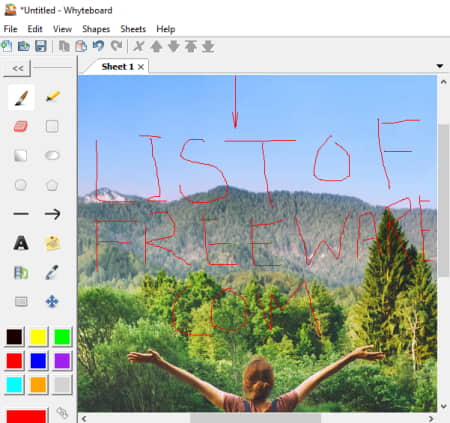Click the vertical scrollbar down arrow
The image size is (450, 423).
pyautogui.click(x=444, y=406)
